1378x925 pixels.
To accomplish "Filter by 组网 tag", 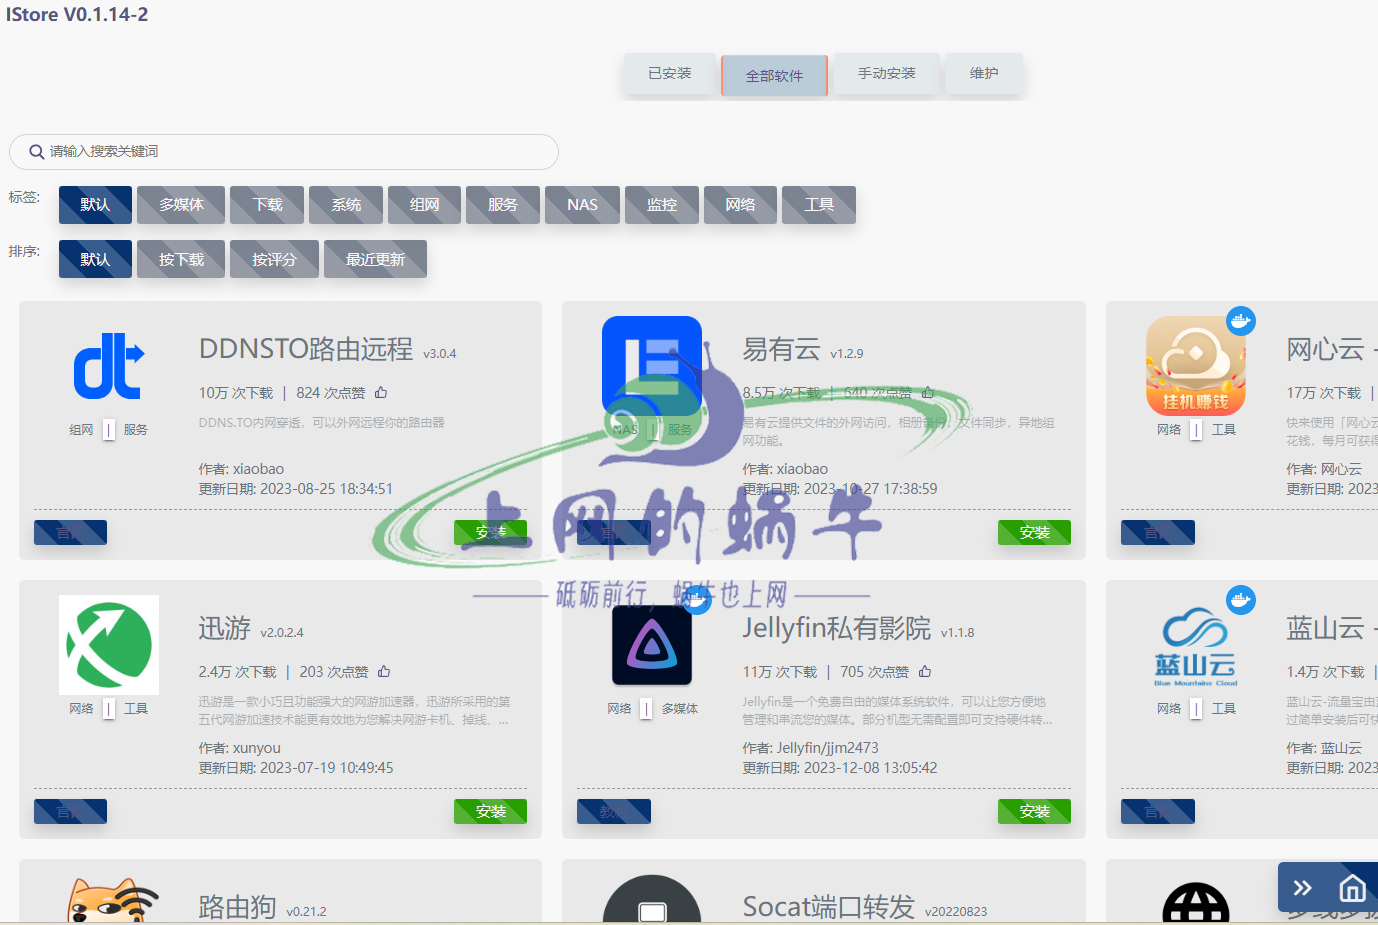I will [424, 204].
